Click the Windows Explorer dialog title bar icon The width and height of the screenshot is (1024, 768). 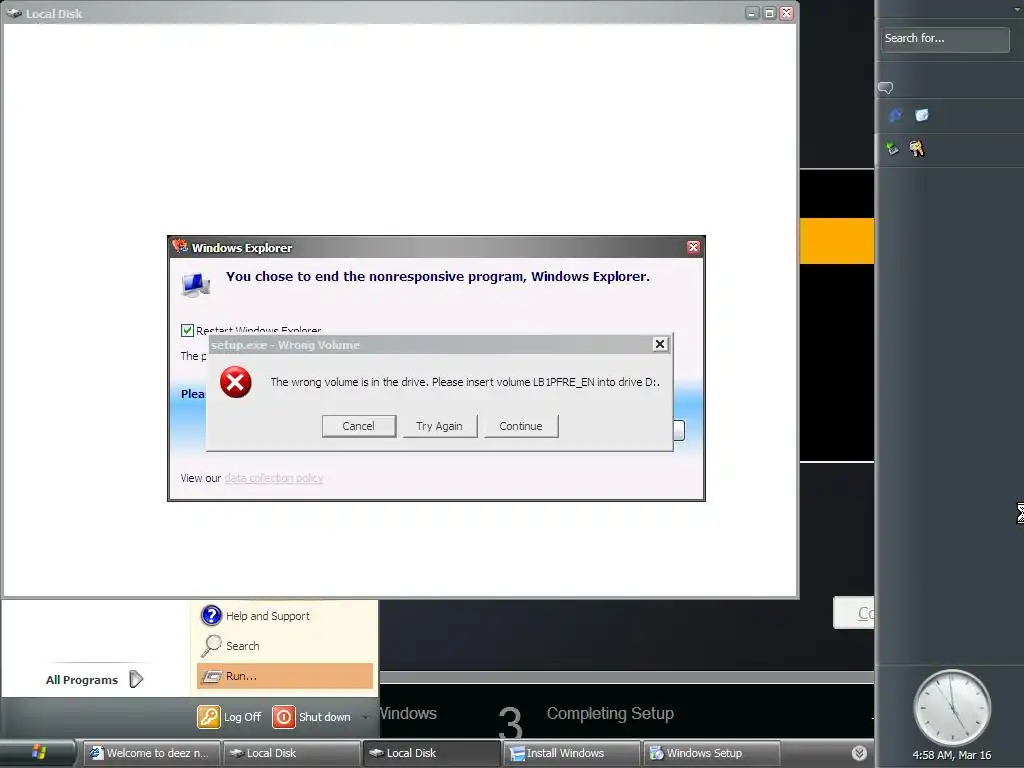point(180,246)
